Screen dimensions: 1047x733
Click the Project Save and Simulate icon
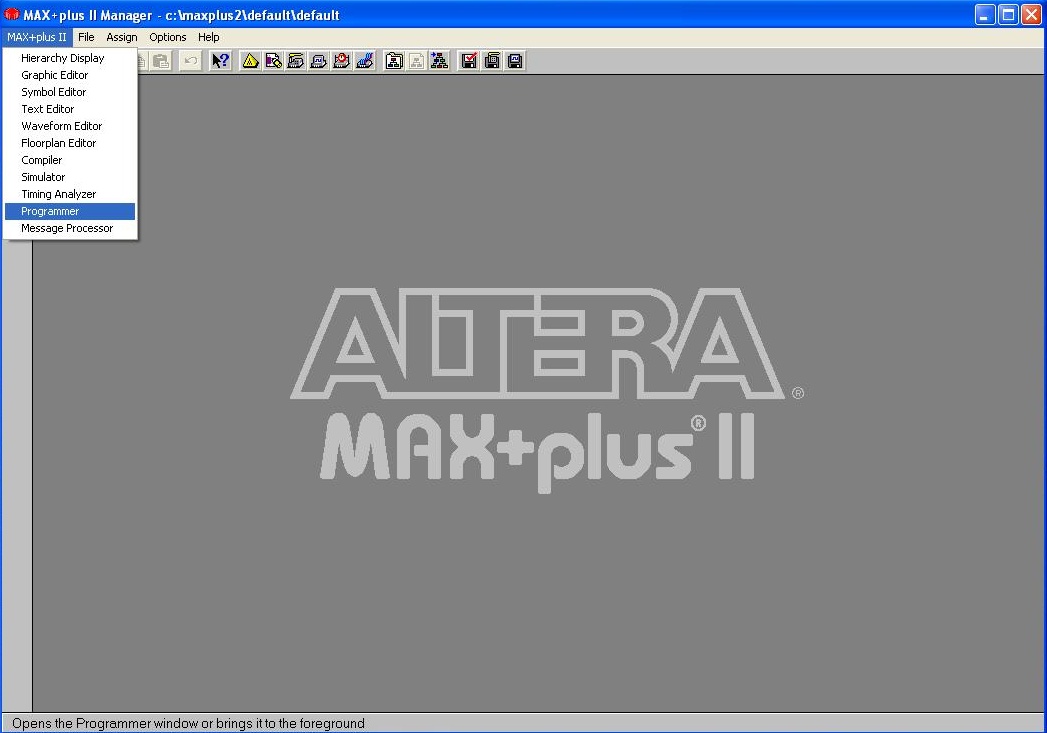(515, 61)
